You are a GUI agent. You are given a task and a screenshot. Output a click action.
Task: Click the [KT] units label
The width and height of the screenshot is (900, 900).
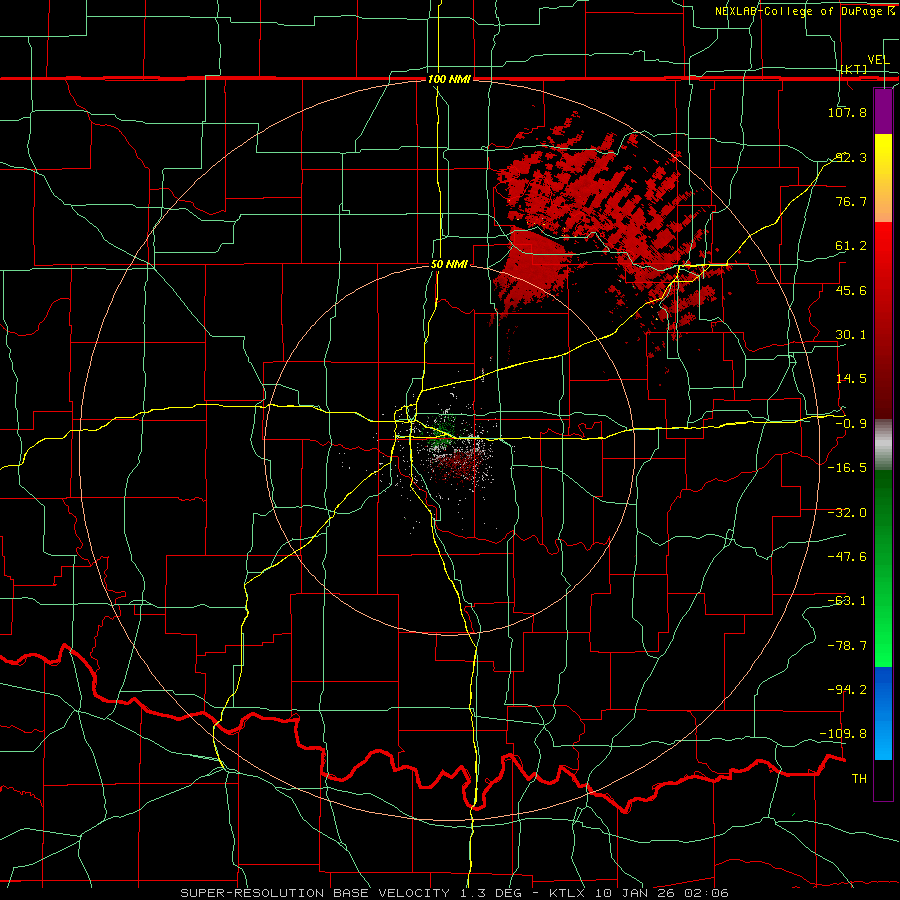[x=854, y=69]
